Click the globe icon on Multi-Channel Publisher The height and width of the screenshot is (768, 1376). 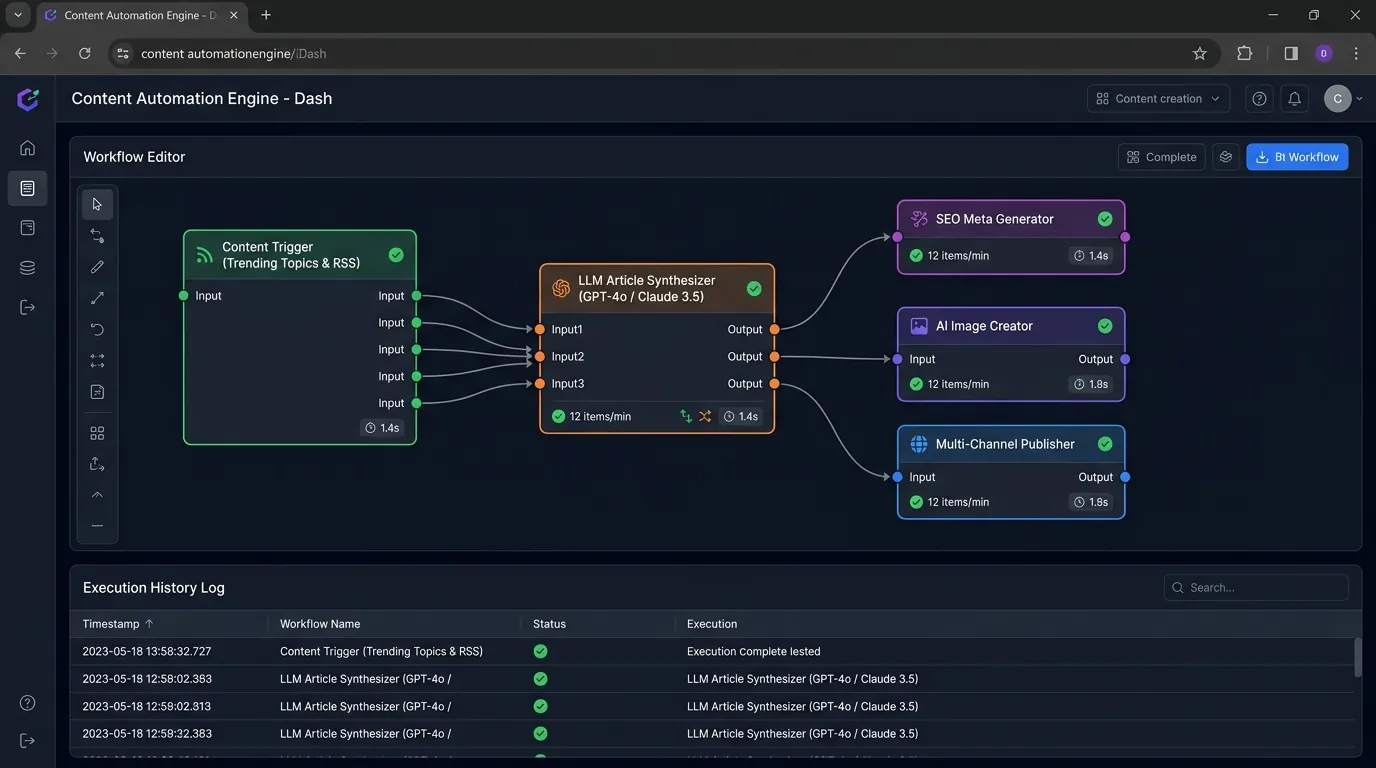point(919,444)
